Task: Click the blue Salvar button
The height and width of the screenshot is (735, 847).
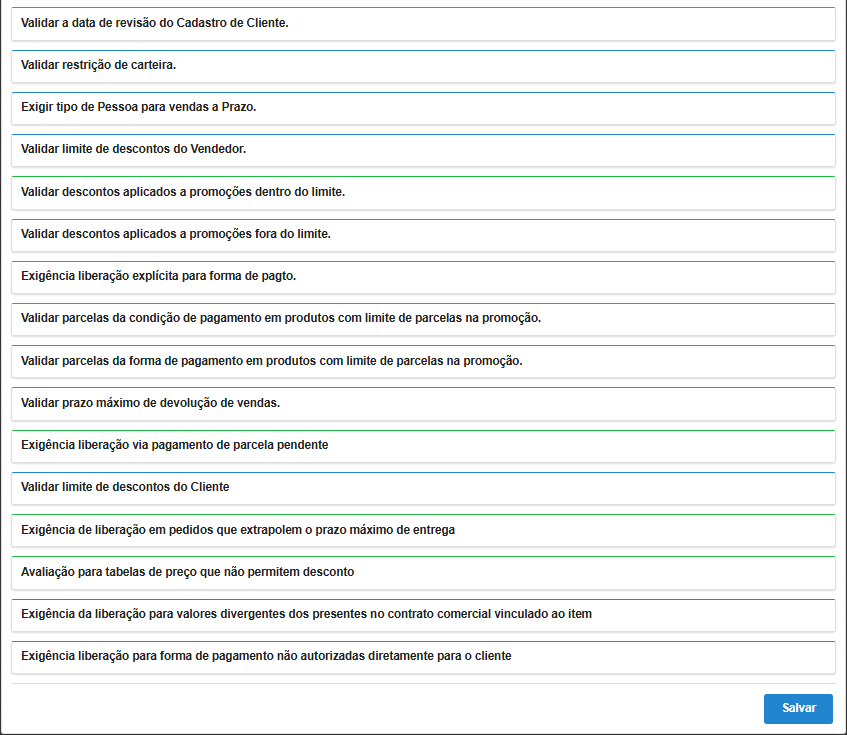Action: click(x=798, y=708)
